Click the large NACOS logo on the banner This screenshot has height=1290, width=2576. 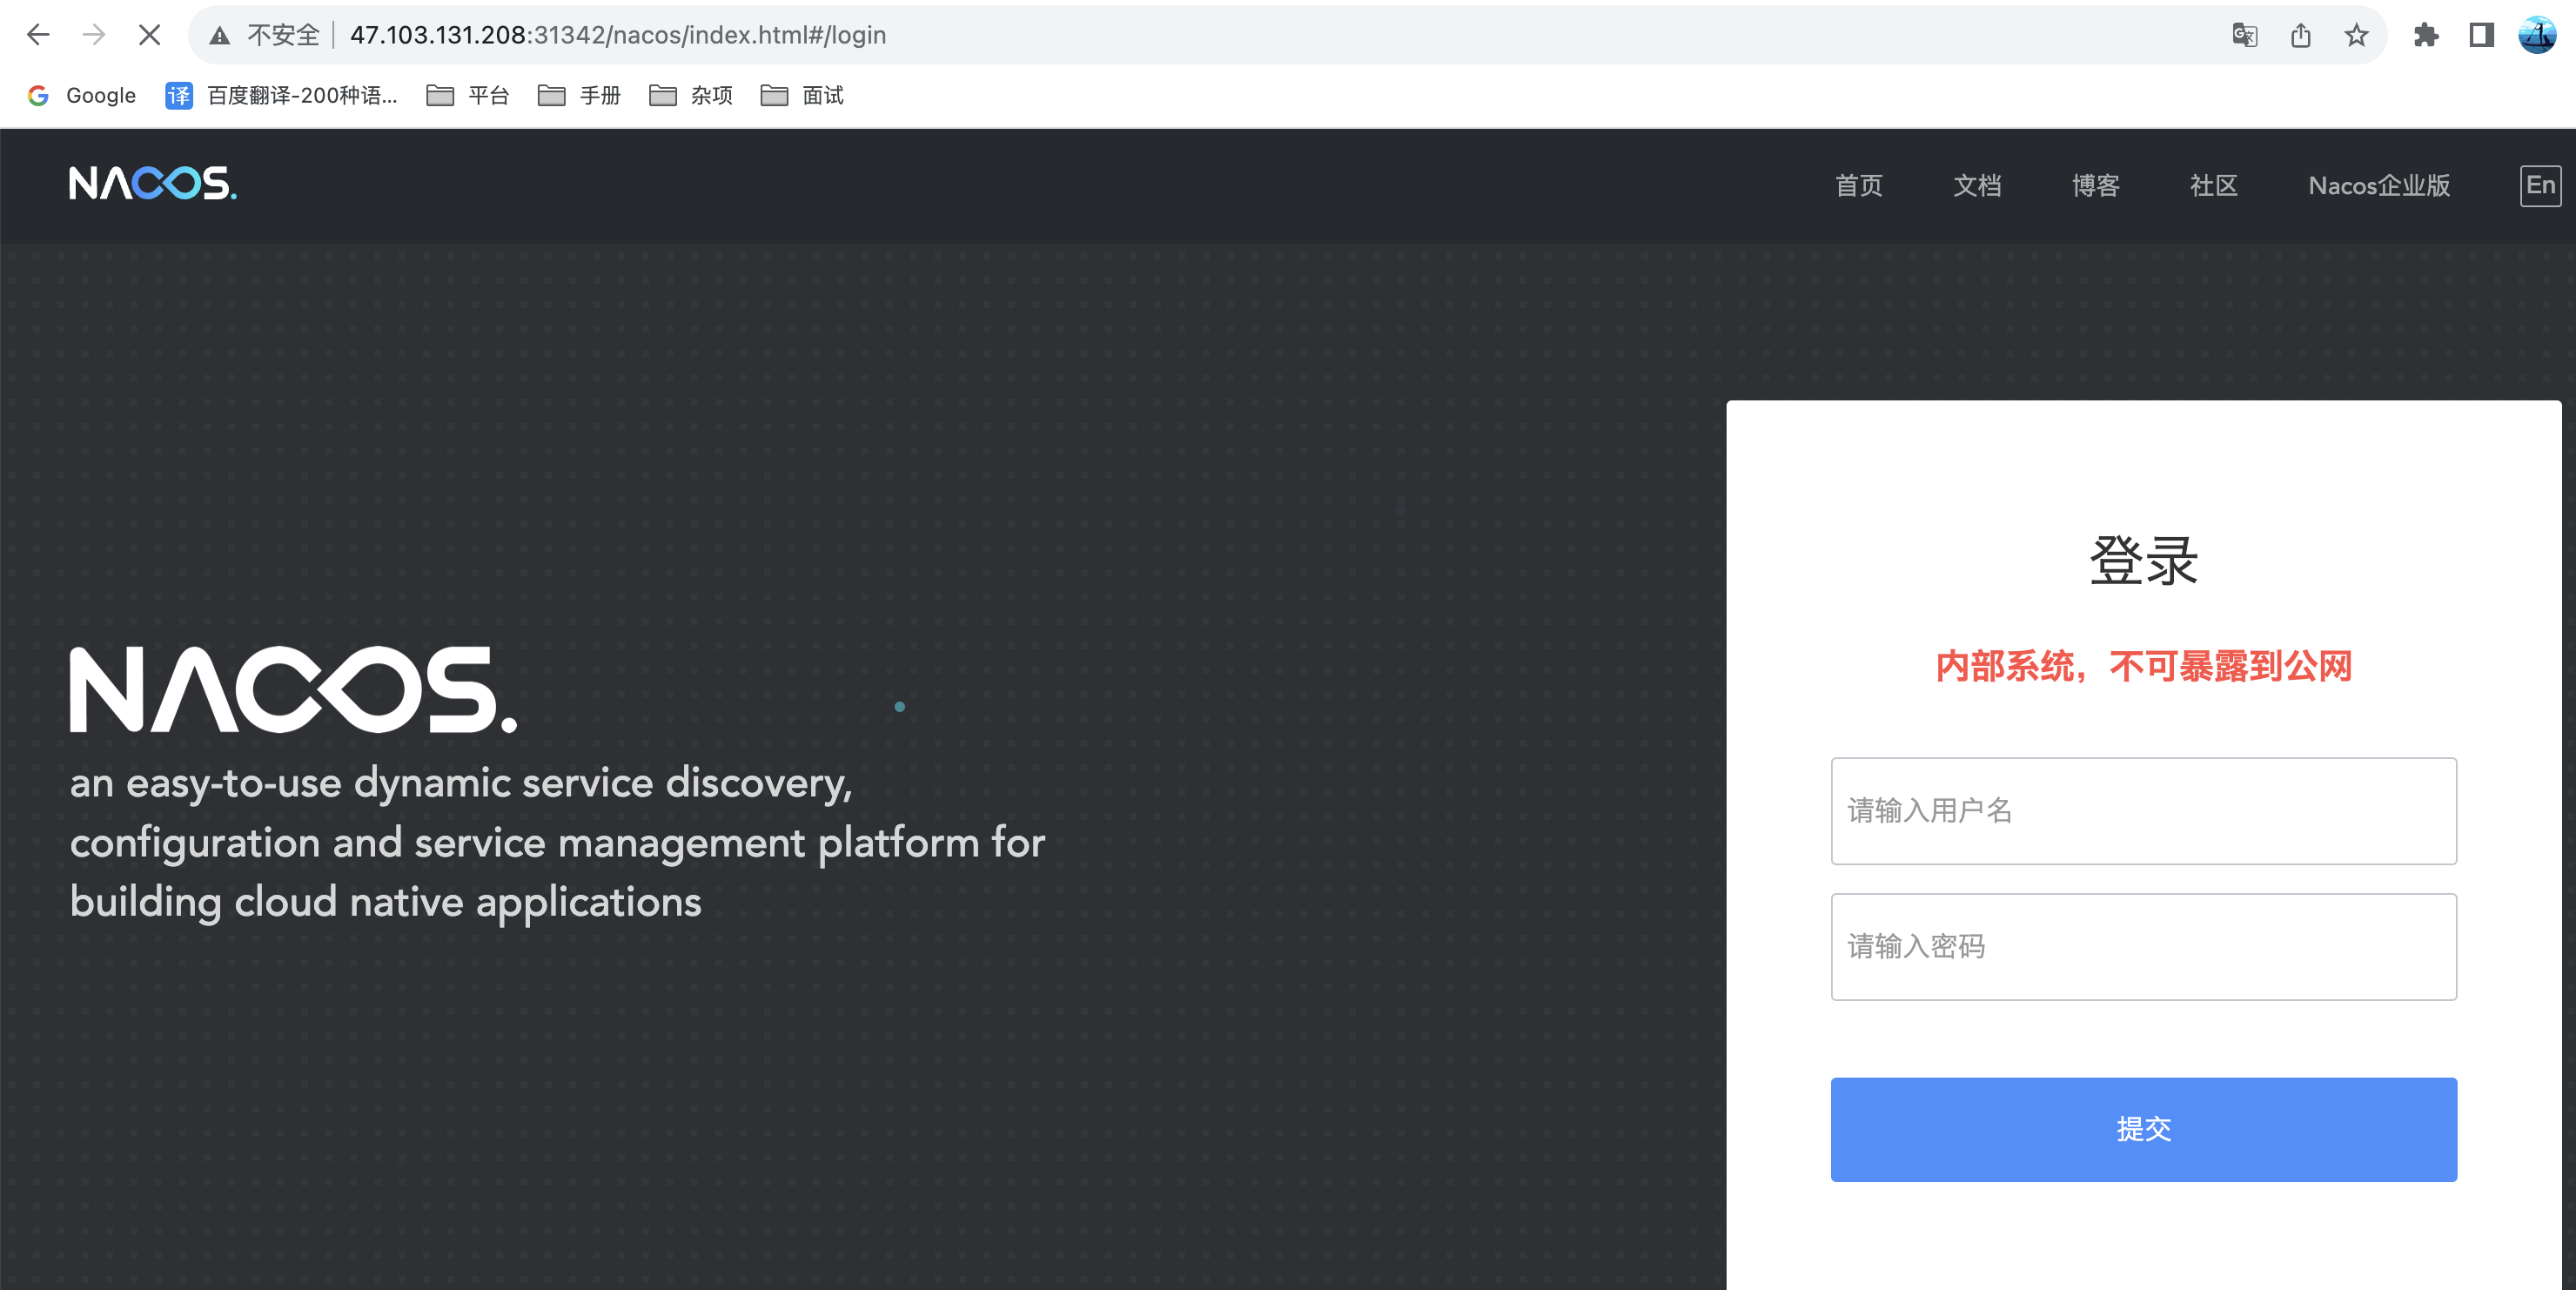coord(293,690)
